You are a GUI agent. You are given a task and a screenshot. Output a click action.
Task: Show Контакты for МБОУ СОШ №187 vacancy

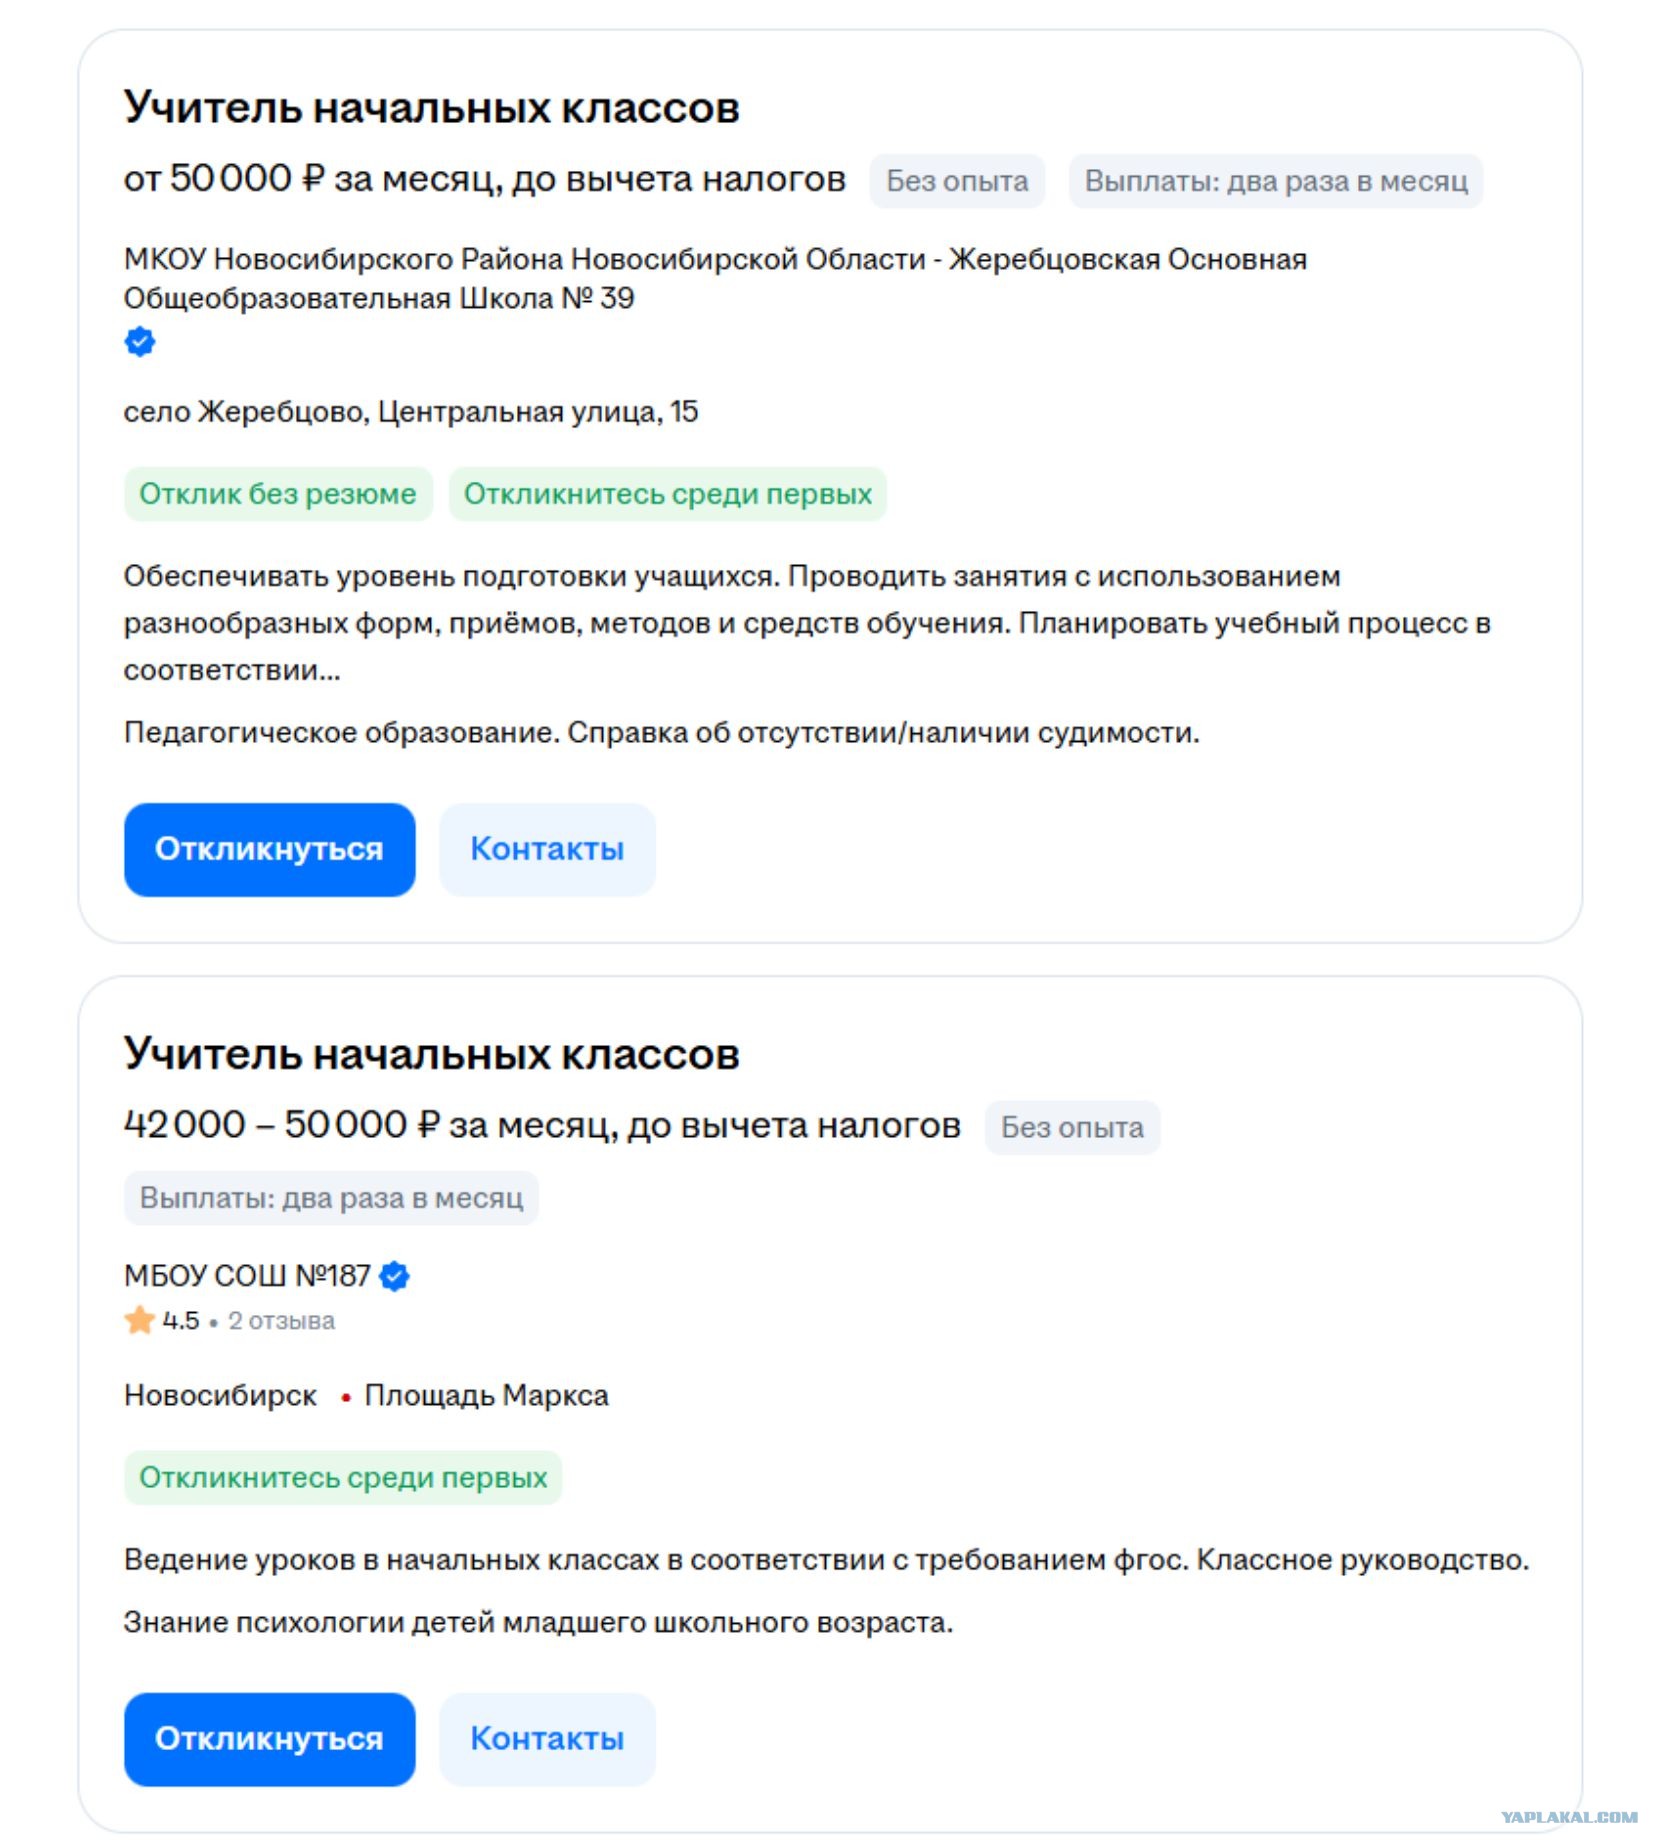click(x=547, y=1739)
